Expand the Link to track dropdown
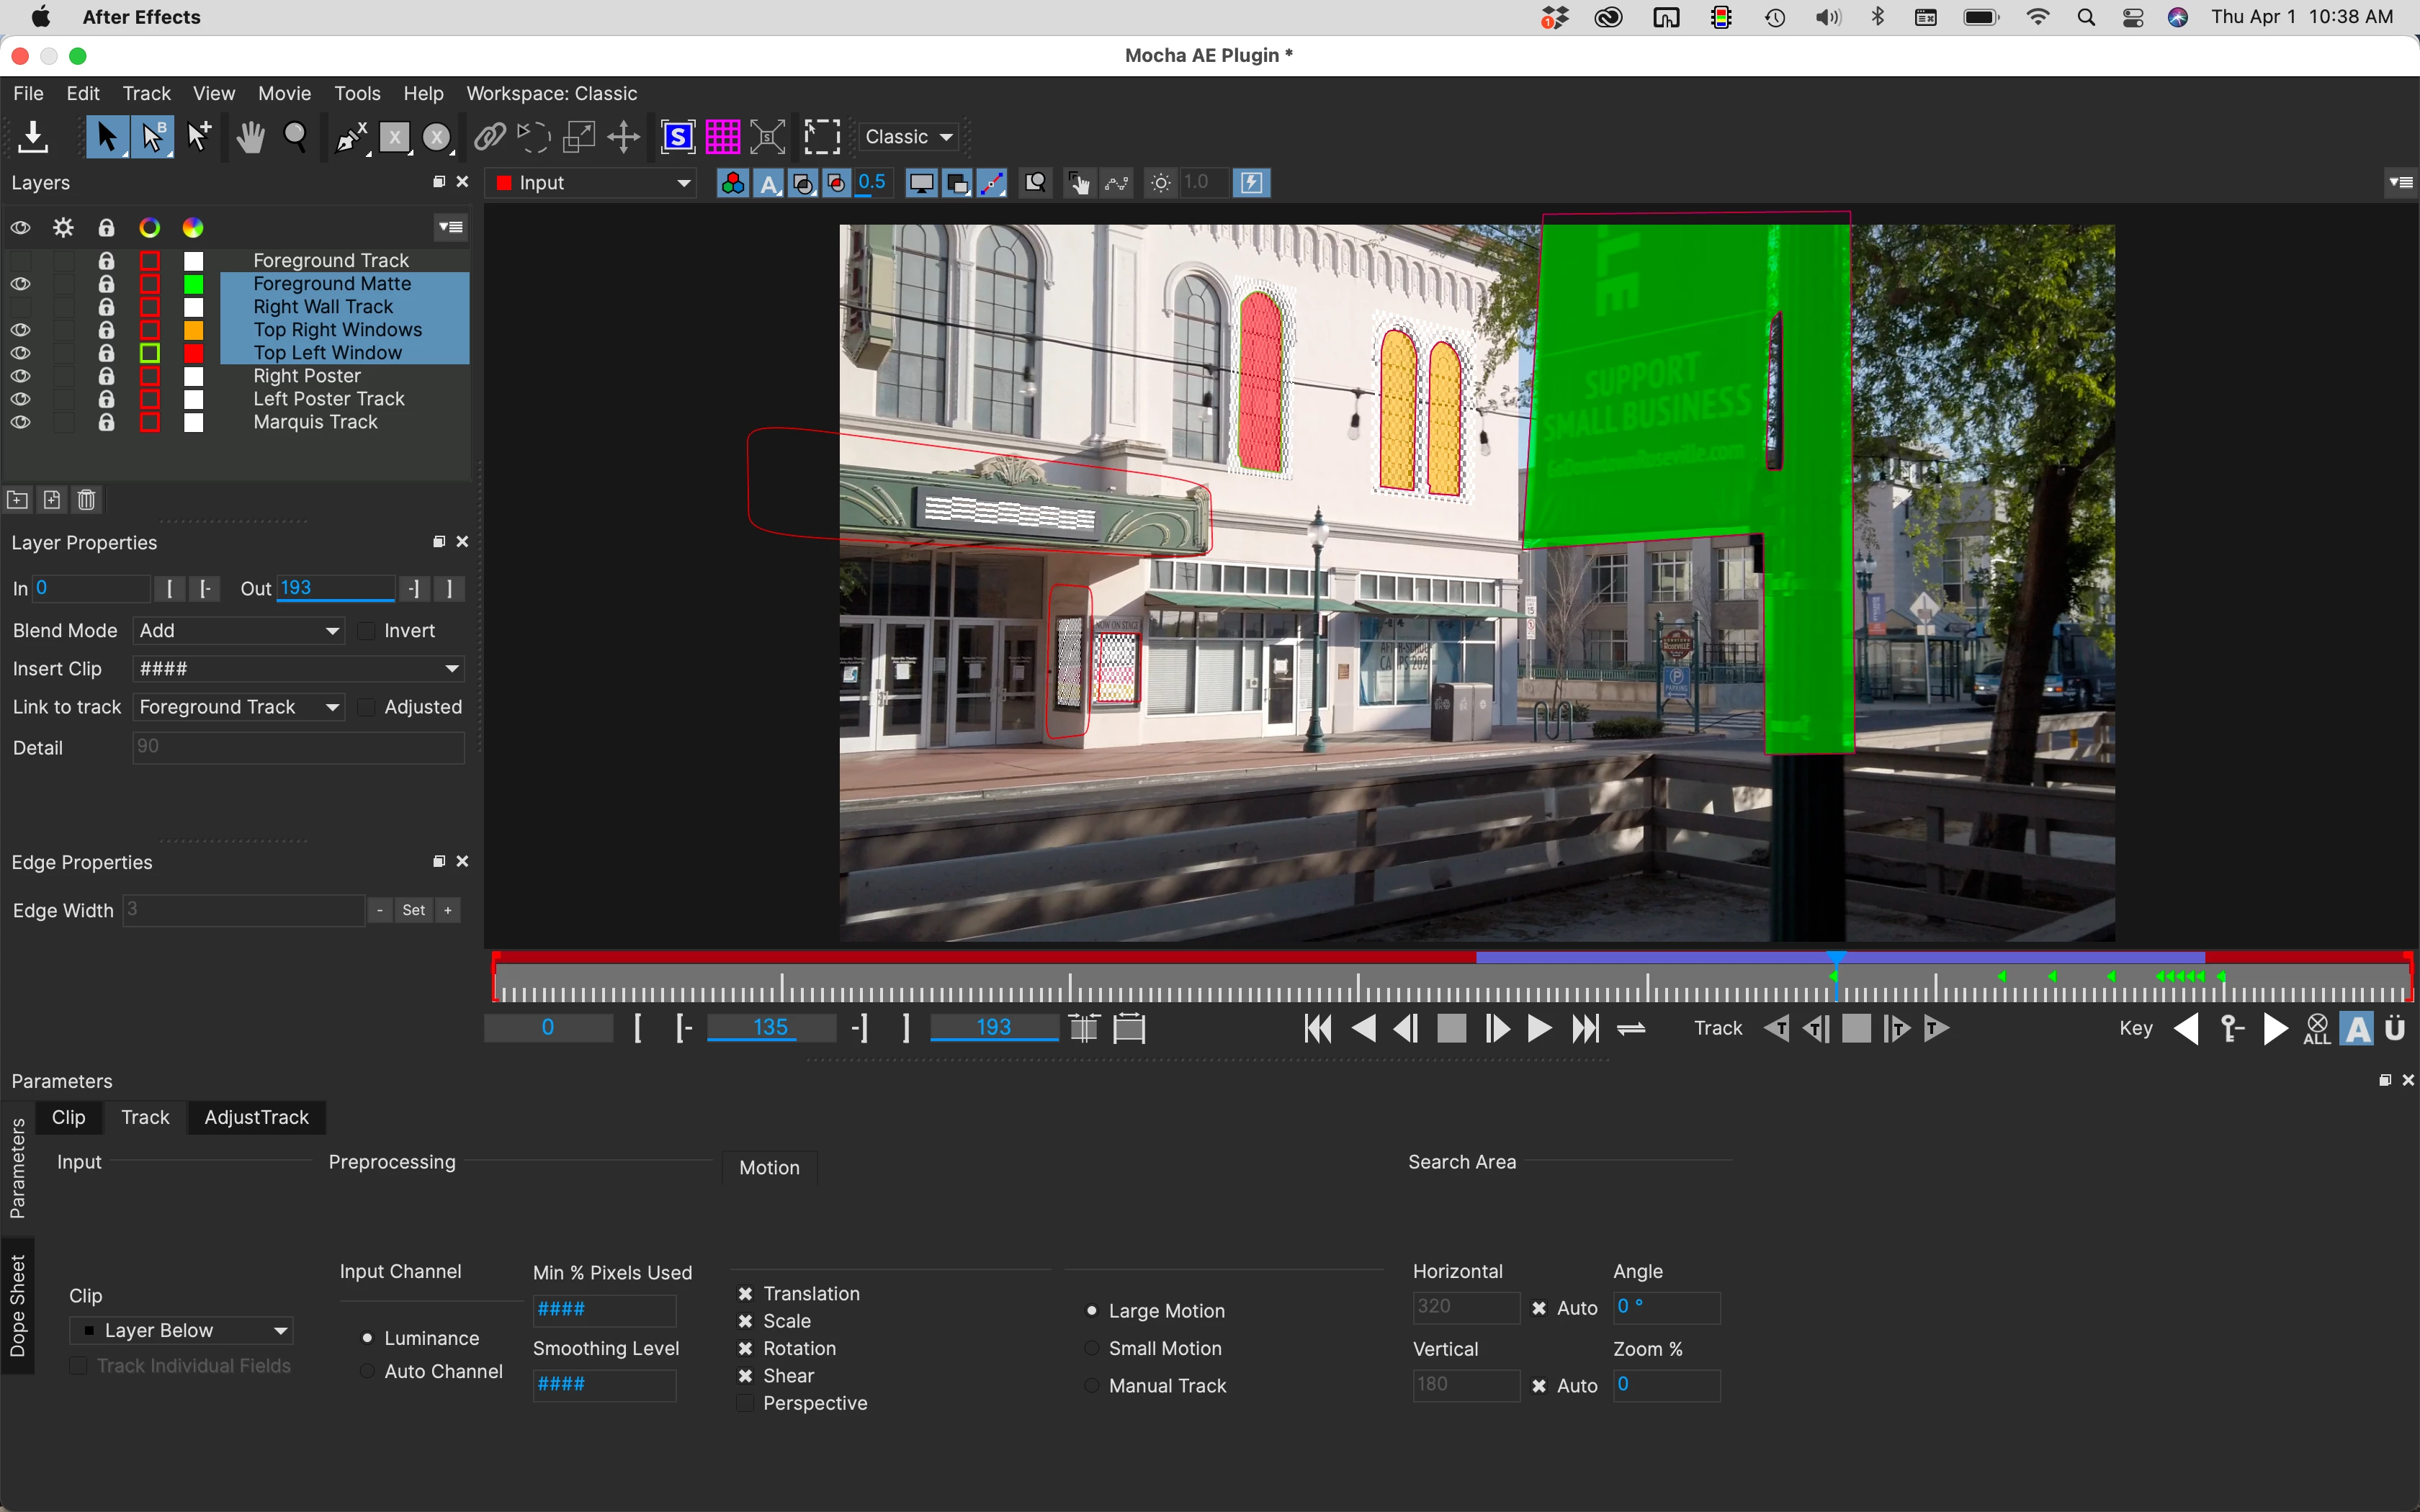This screenshot has width=2420, height=1512. click(239, 707)
